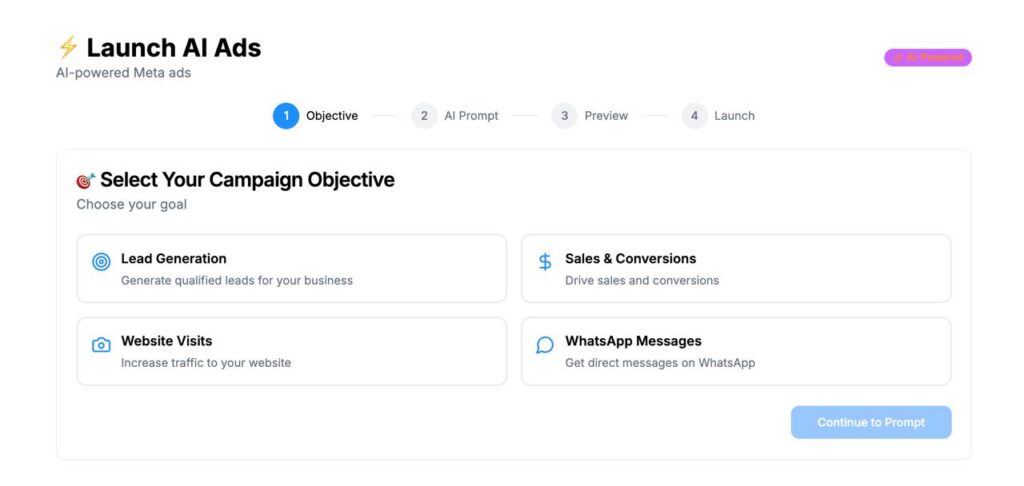Jump to the Launch step label
This screenshot has width=1024, height=486.
(734, 116)
